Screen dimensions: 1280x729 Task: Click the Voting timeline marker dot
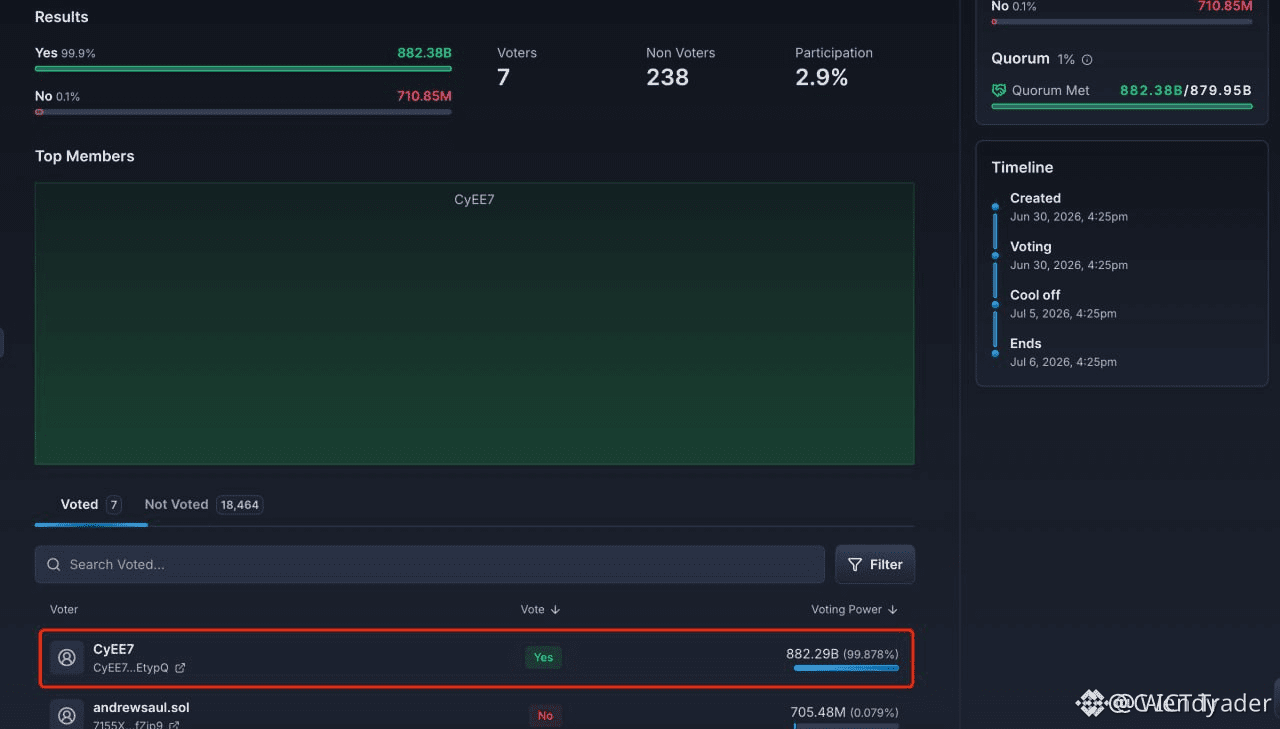995,255
